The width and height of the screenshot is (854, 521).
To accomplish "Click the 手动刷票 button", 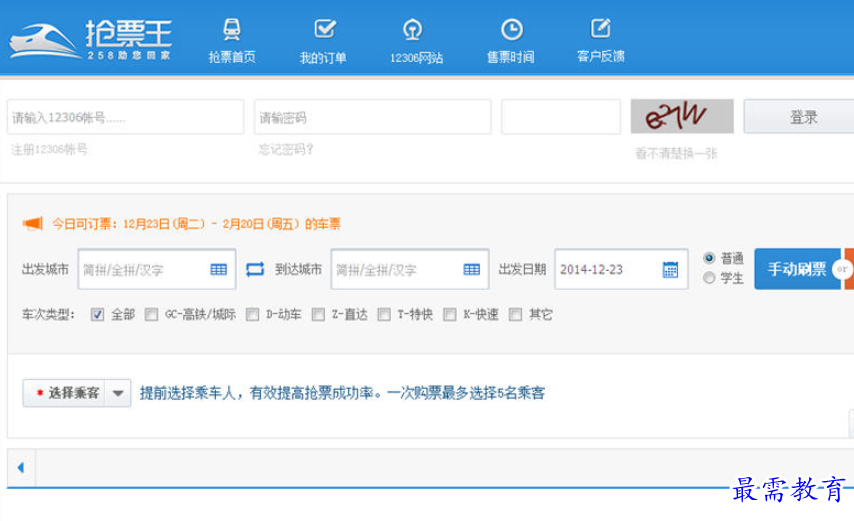I will tap(797, 269).
